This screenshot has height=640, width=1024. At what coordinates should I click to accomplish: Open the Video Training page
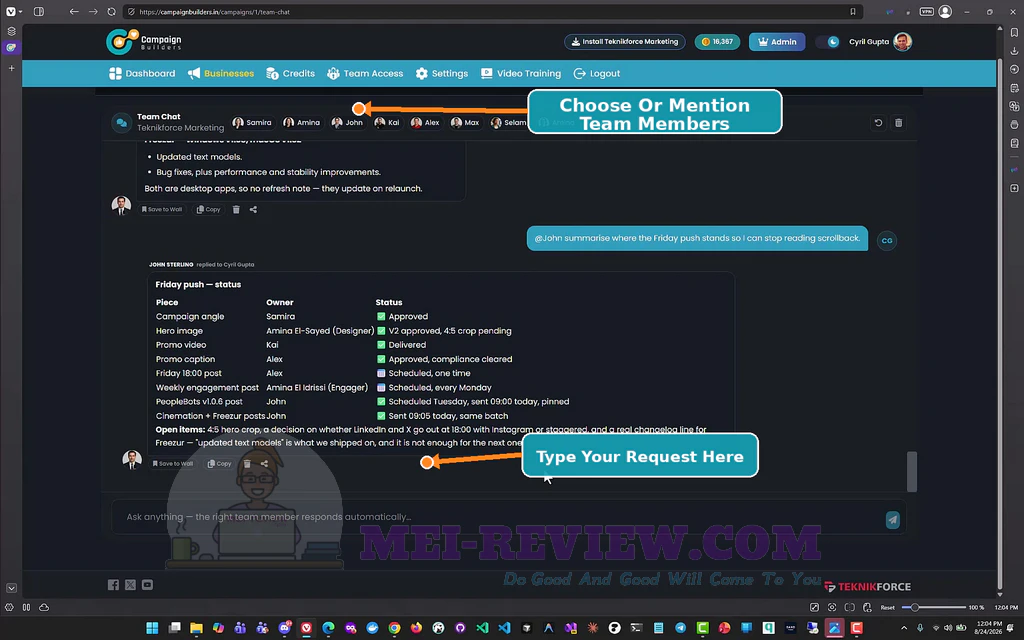pos(521,74)
